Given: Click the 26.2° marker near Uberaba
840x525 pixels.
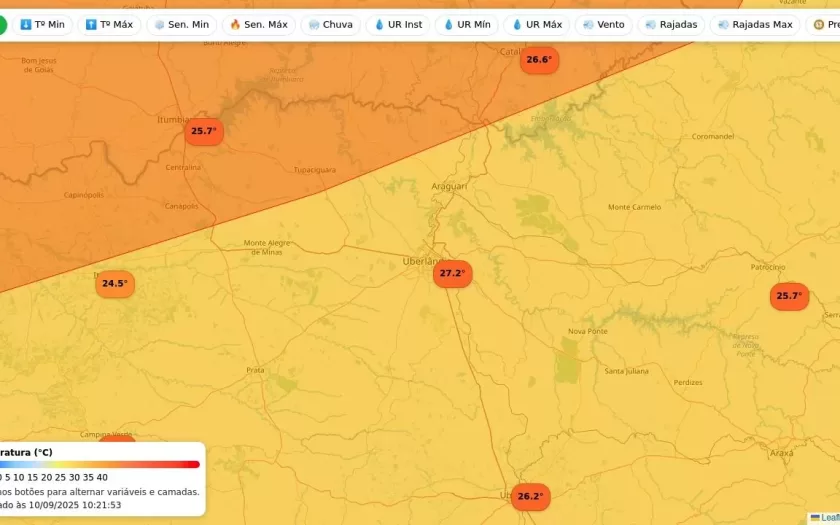Looking at the screenshot, I should [x=530, y=496].
